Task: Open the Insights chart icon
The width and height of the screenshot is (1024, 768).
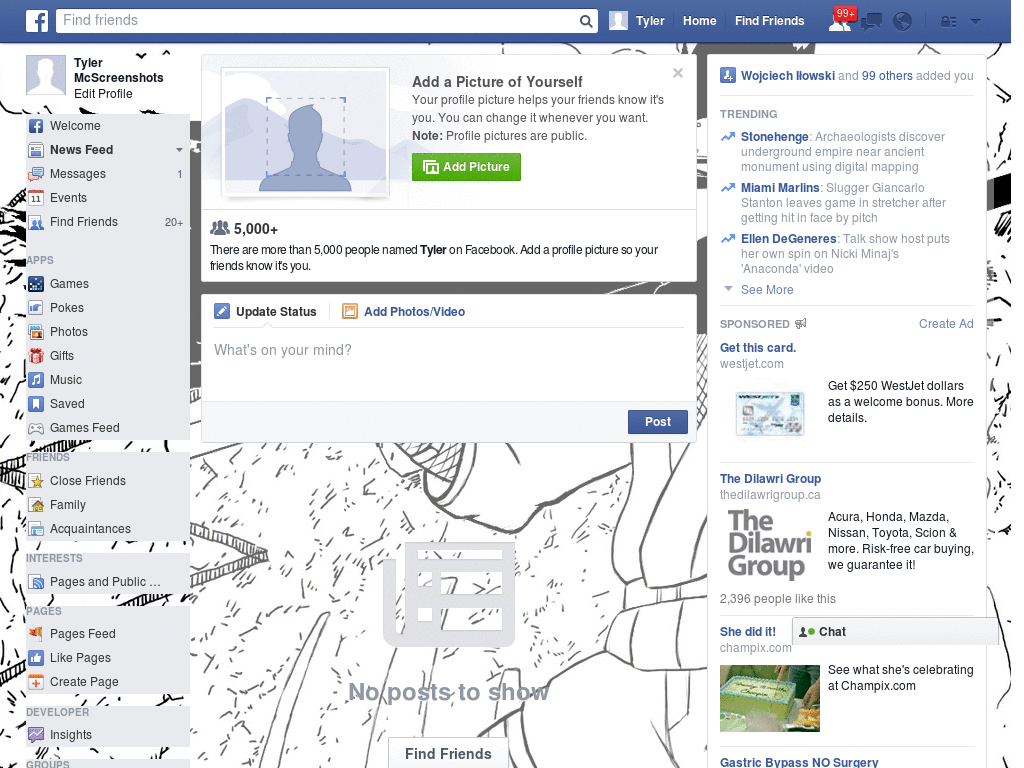Action: [x=36, y=735]
